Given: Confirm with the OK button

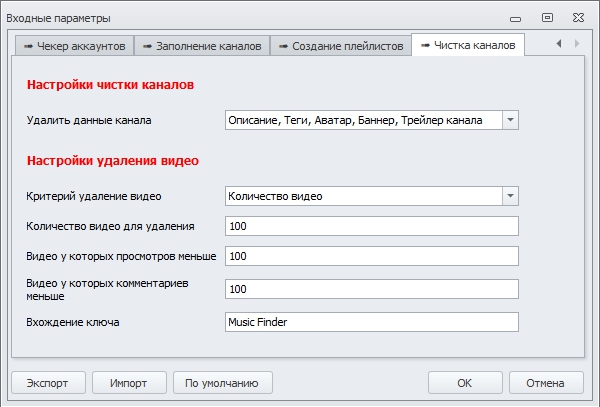Looking at the screenshot, I should point(465,383).
